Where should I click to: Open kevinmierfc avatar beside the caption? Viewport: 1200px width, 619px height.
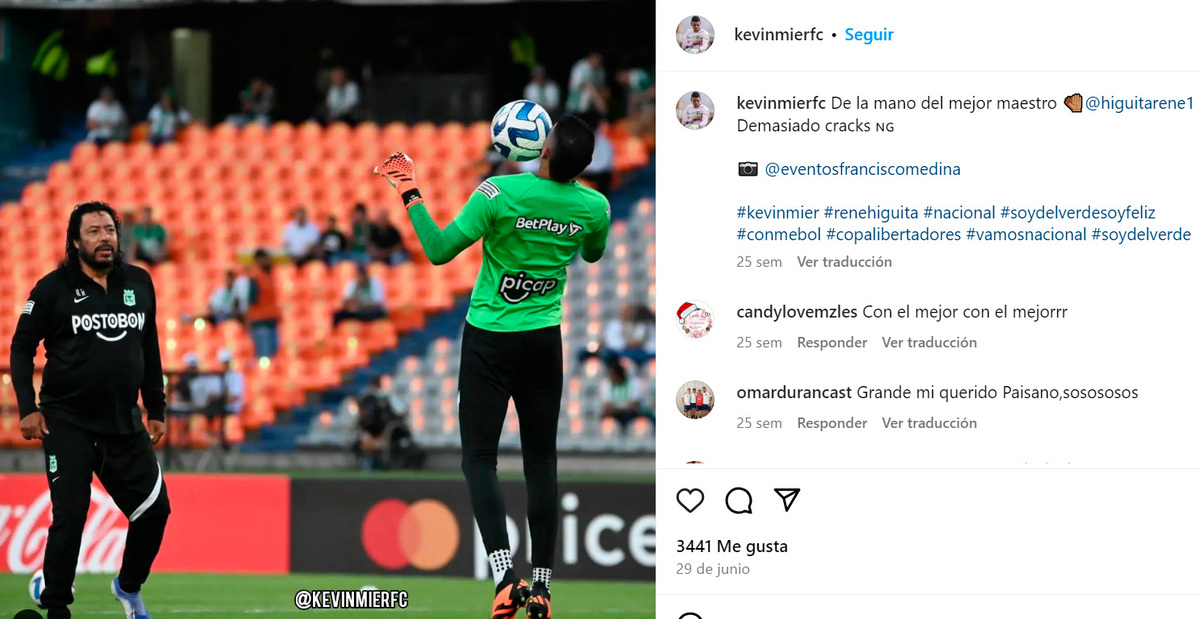pos(695,110)
